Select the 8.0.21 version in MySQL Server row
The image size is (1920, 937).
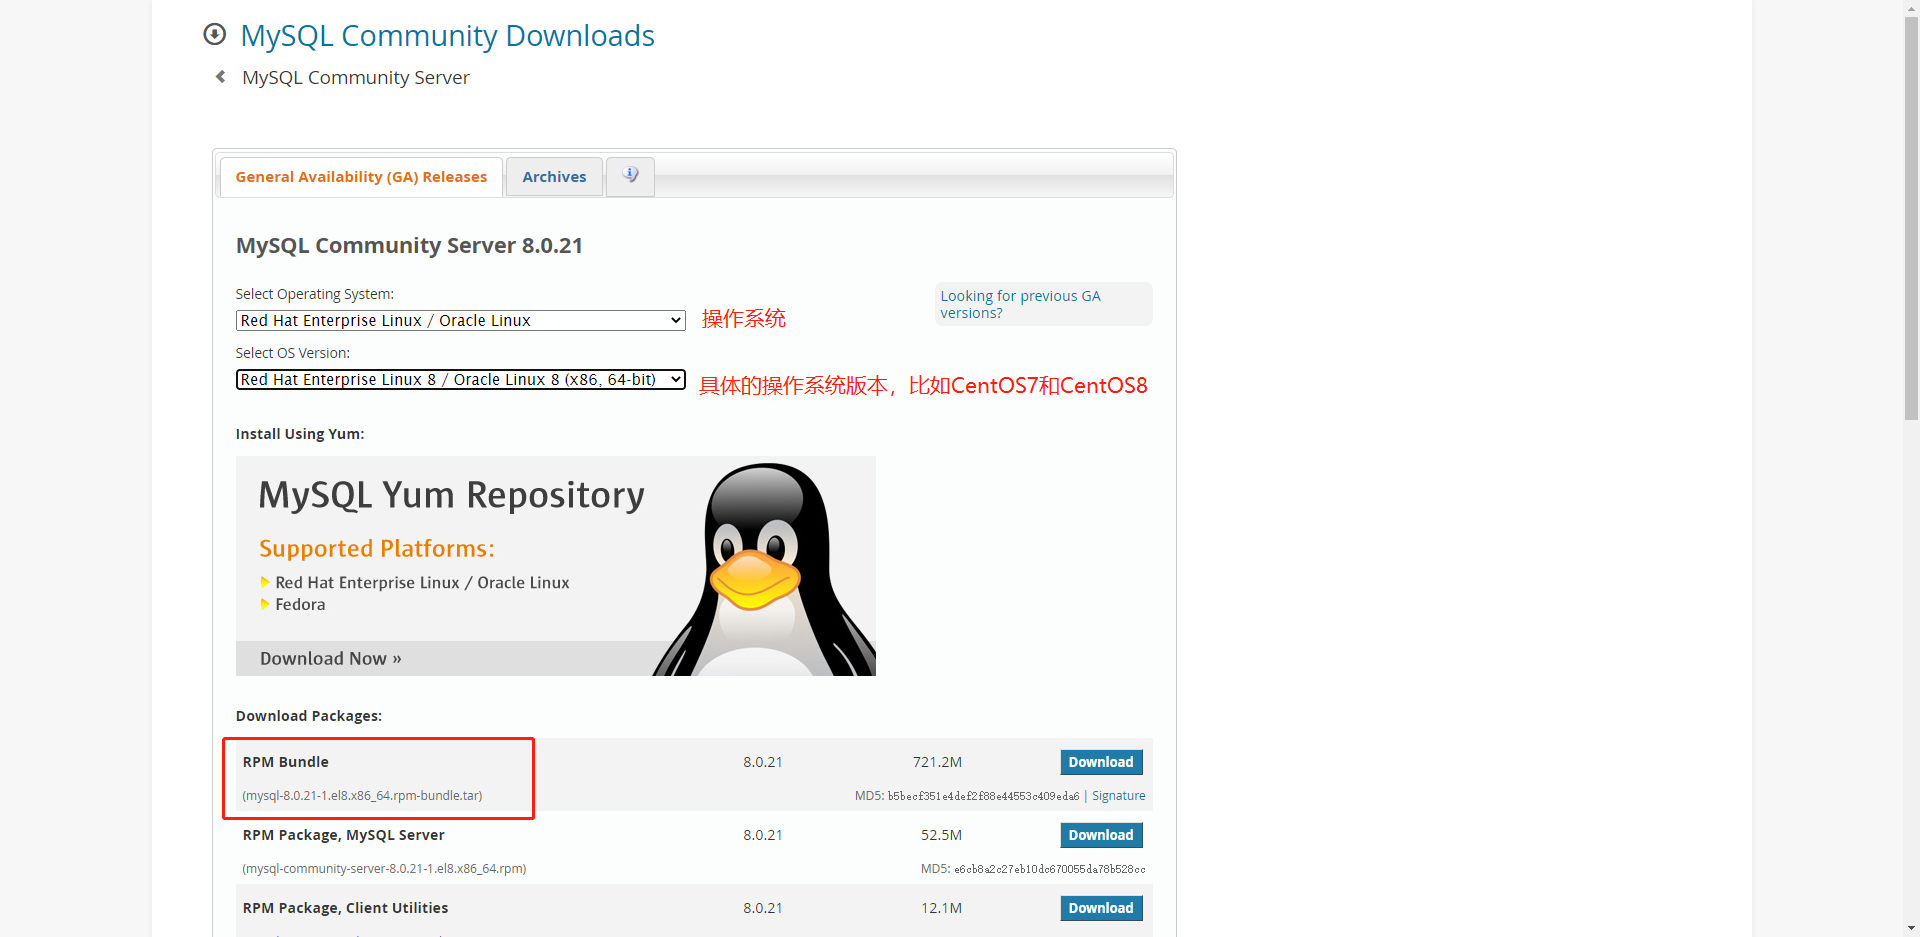(x=763, y=835)
